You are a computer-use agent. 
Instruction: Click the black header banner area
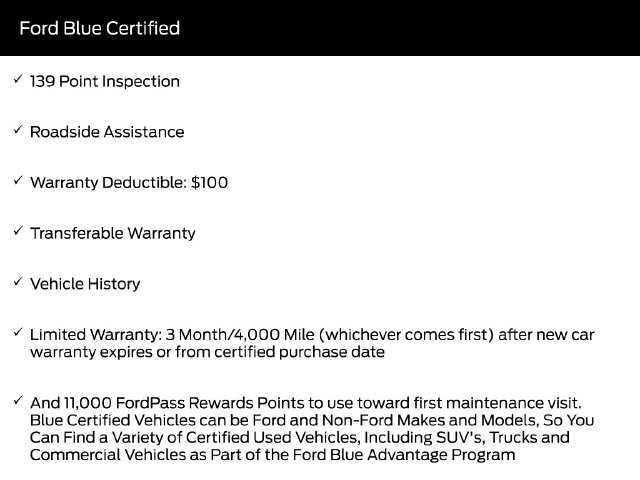tap(320, 28)
